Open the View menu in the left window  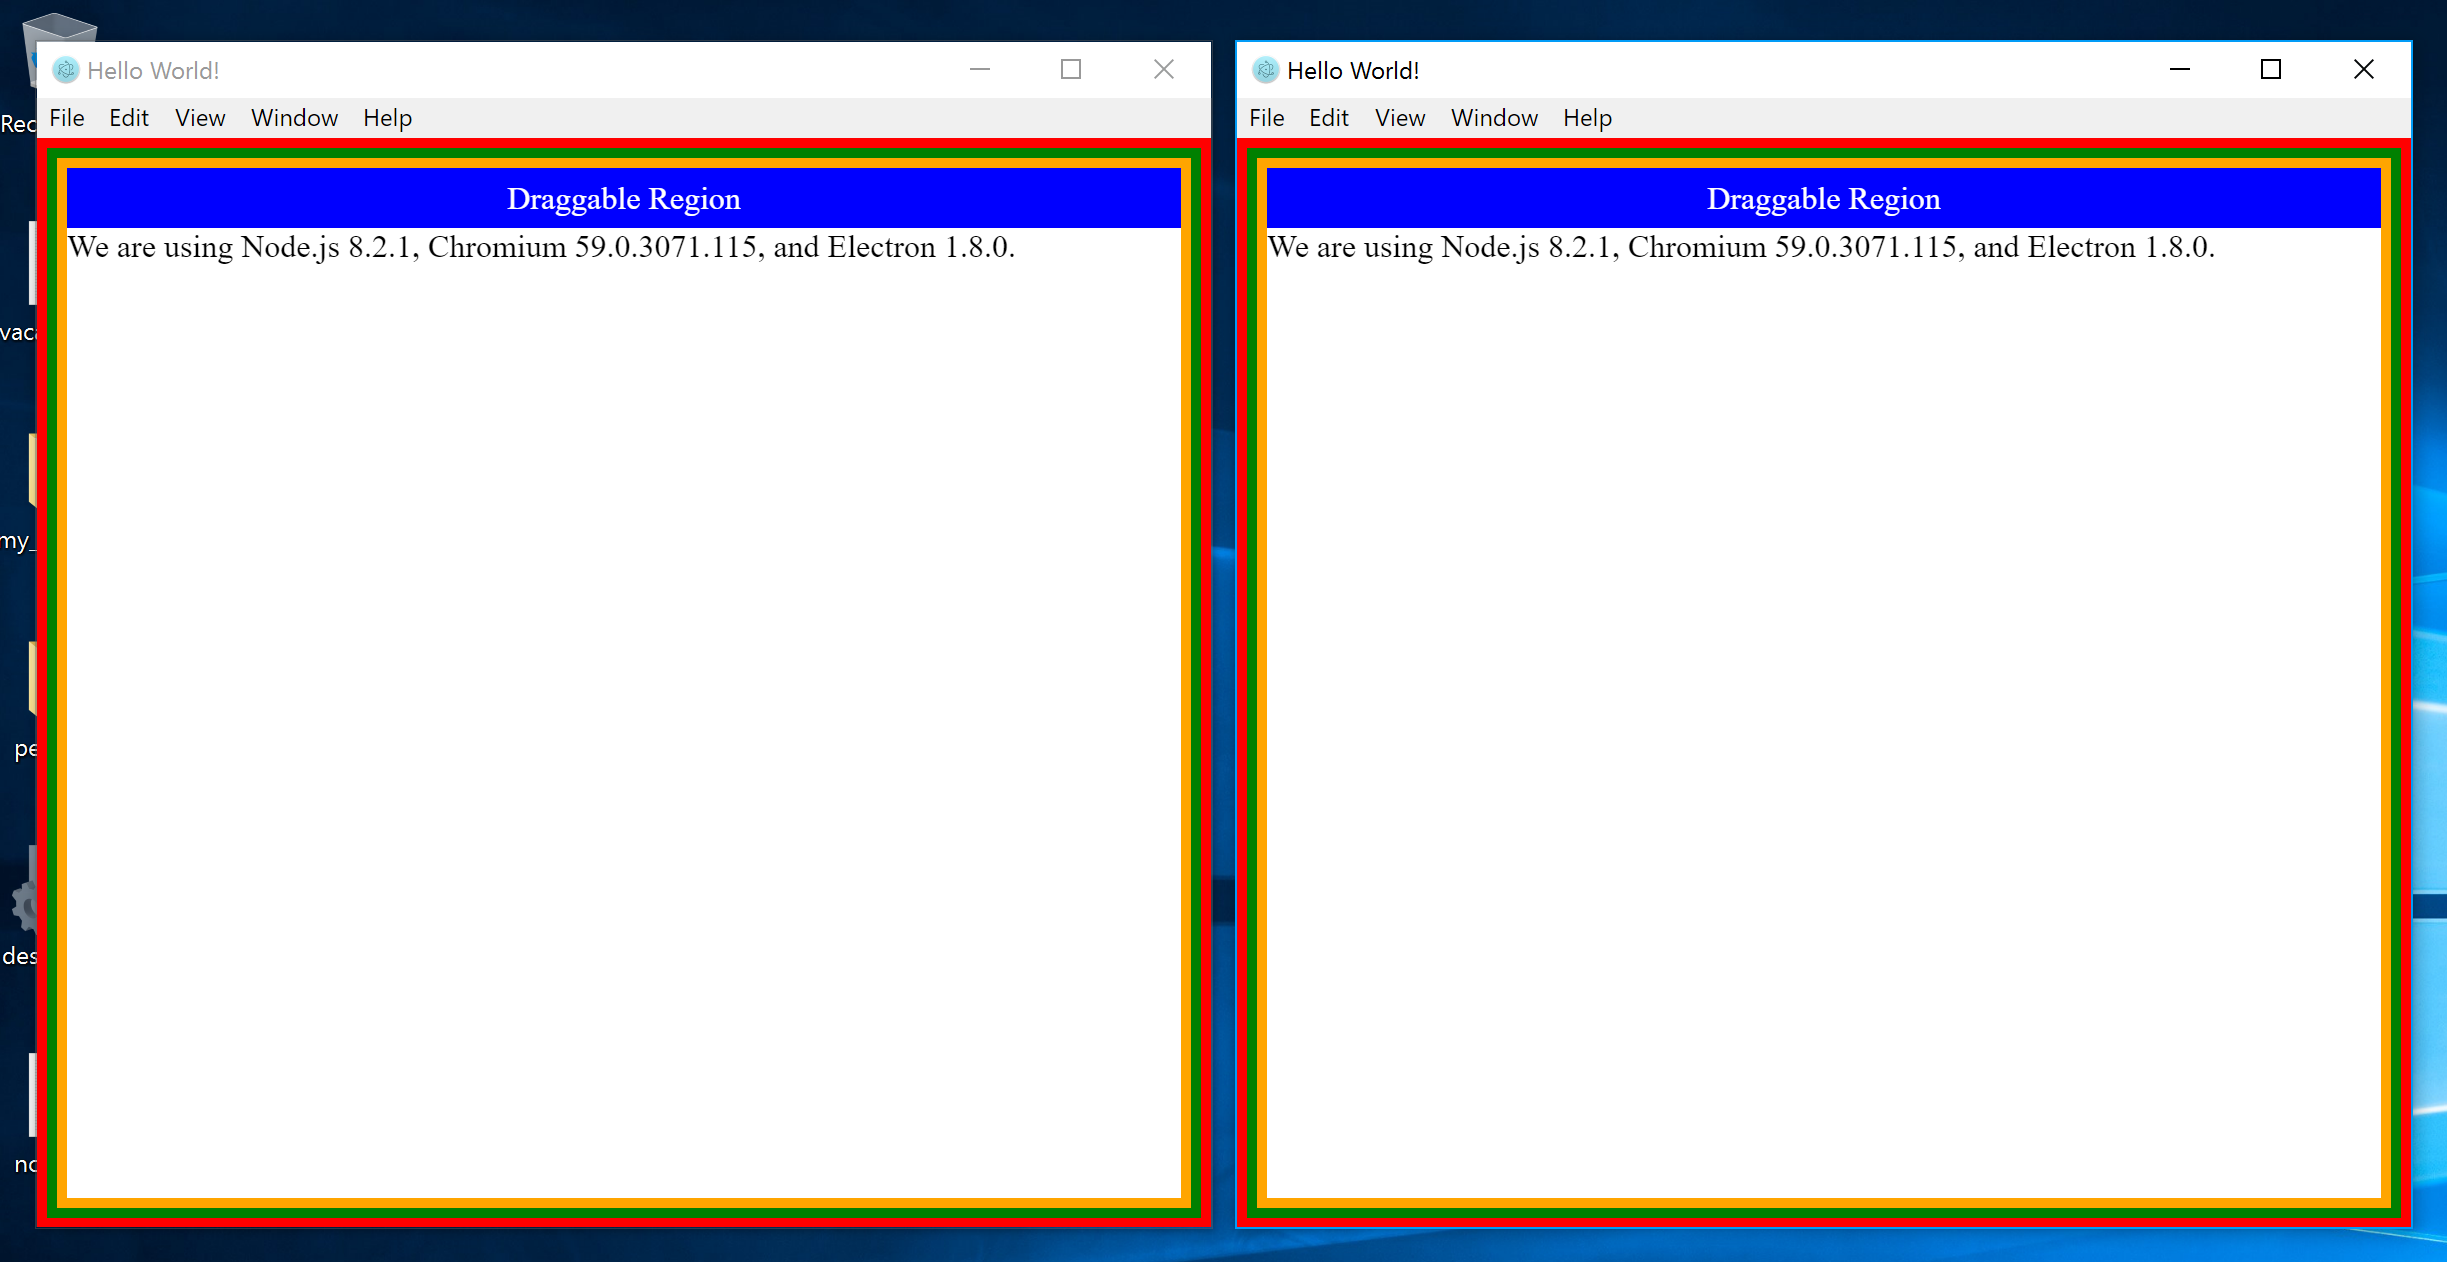tap(199, 117)
